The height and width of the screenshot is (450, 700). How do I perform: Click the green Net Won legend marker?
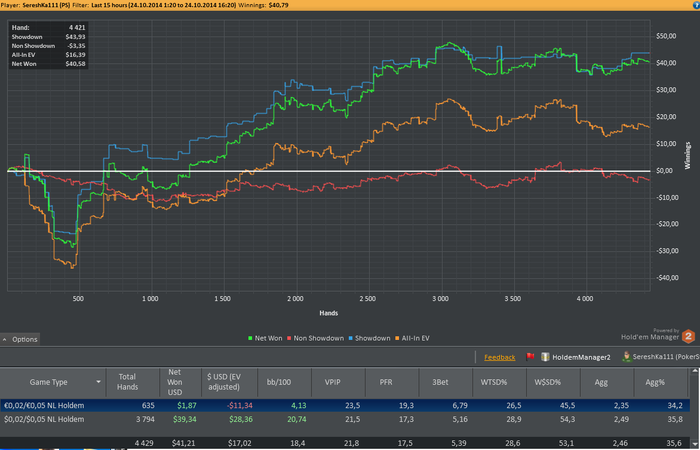click(x=248, y=339)
